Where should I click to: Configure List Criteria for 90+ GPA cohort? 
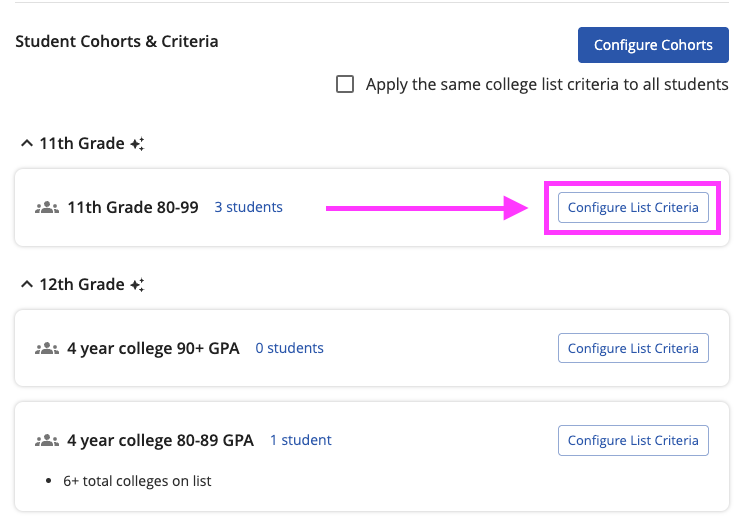point(633,349)
